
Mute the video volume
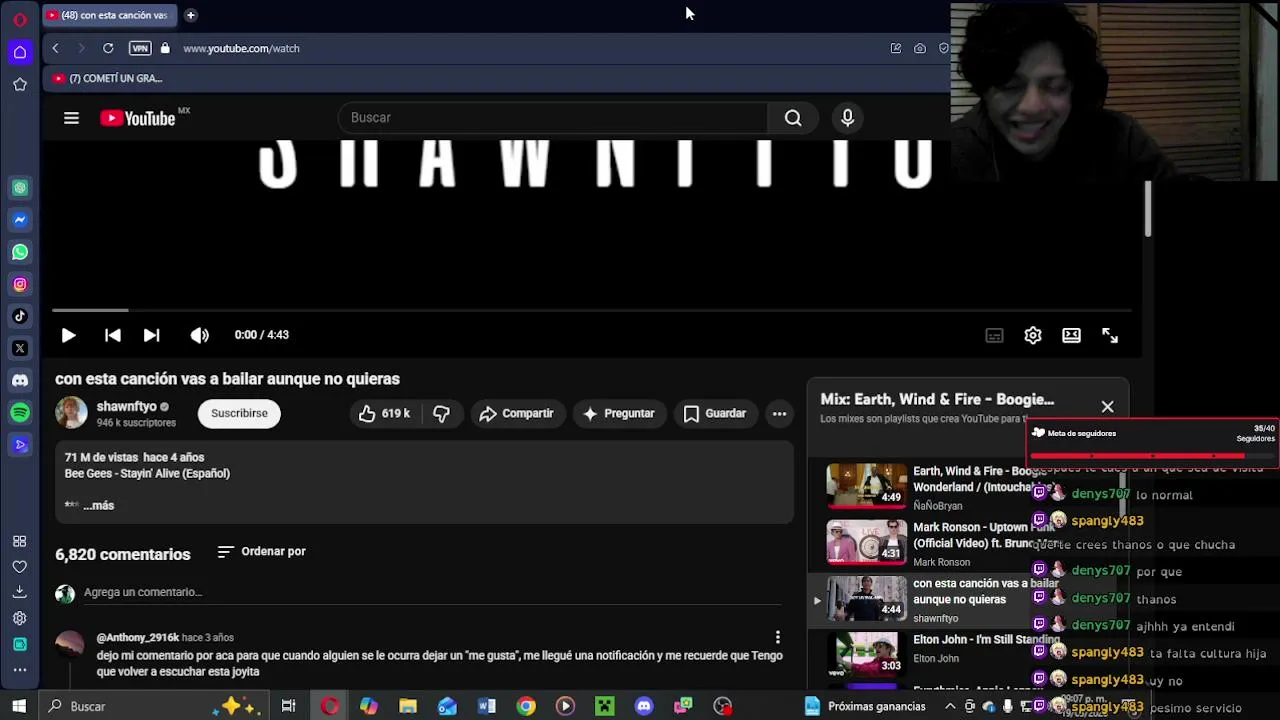click(200, 335)
